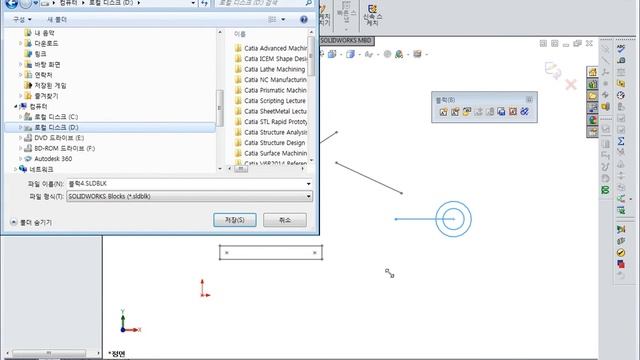Click 폴더 숨기기 hide folders toggle
This screenshot has width=640, height=360.
31,222
